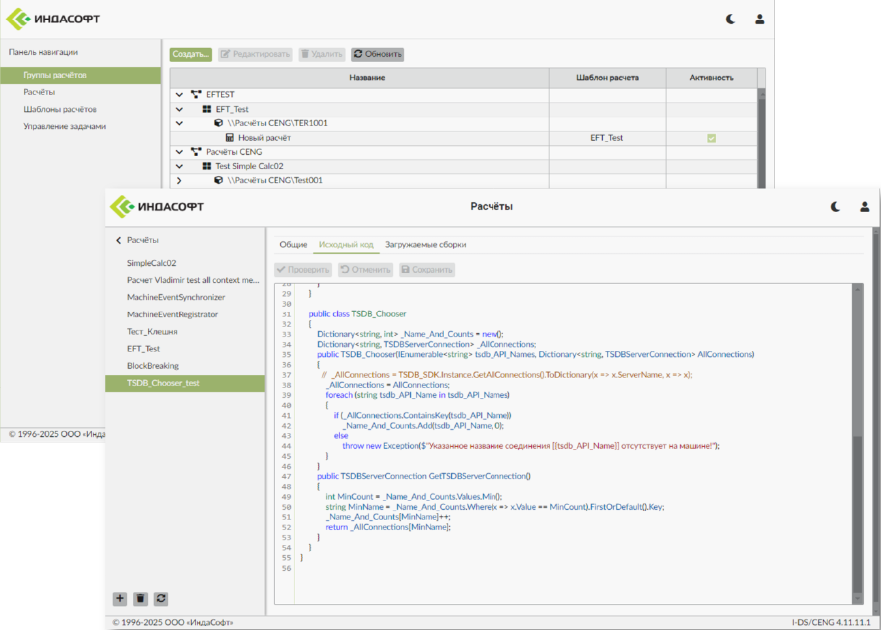Collapse the Расчёты CENG group
This screenshot has width=881, height=630.
point(179,152)
